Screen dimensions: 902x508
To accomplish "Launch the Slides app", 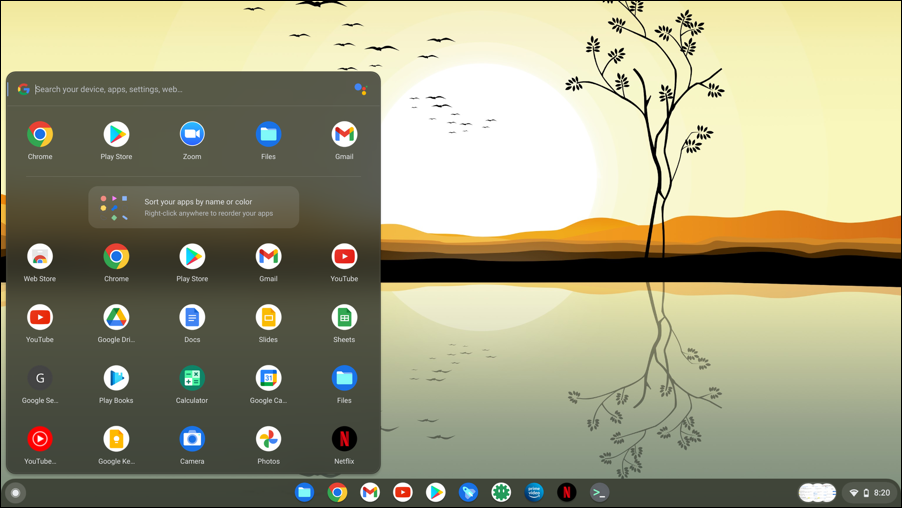I will (x=268, y=318).
